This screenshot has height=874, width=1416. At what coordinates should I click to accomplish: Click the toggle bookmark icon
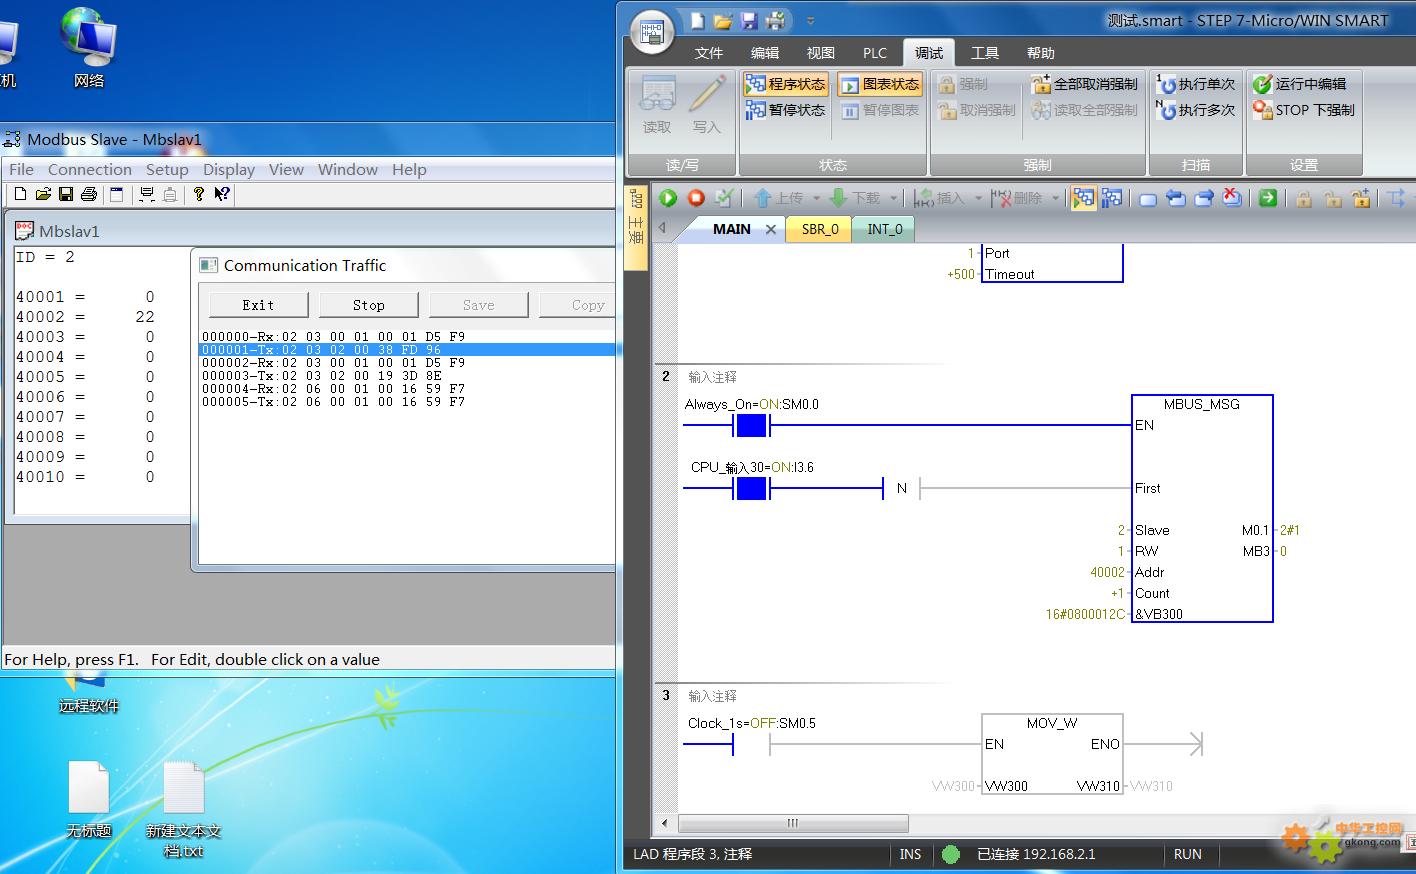[1148, 199]
